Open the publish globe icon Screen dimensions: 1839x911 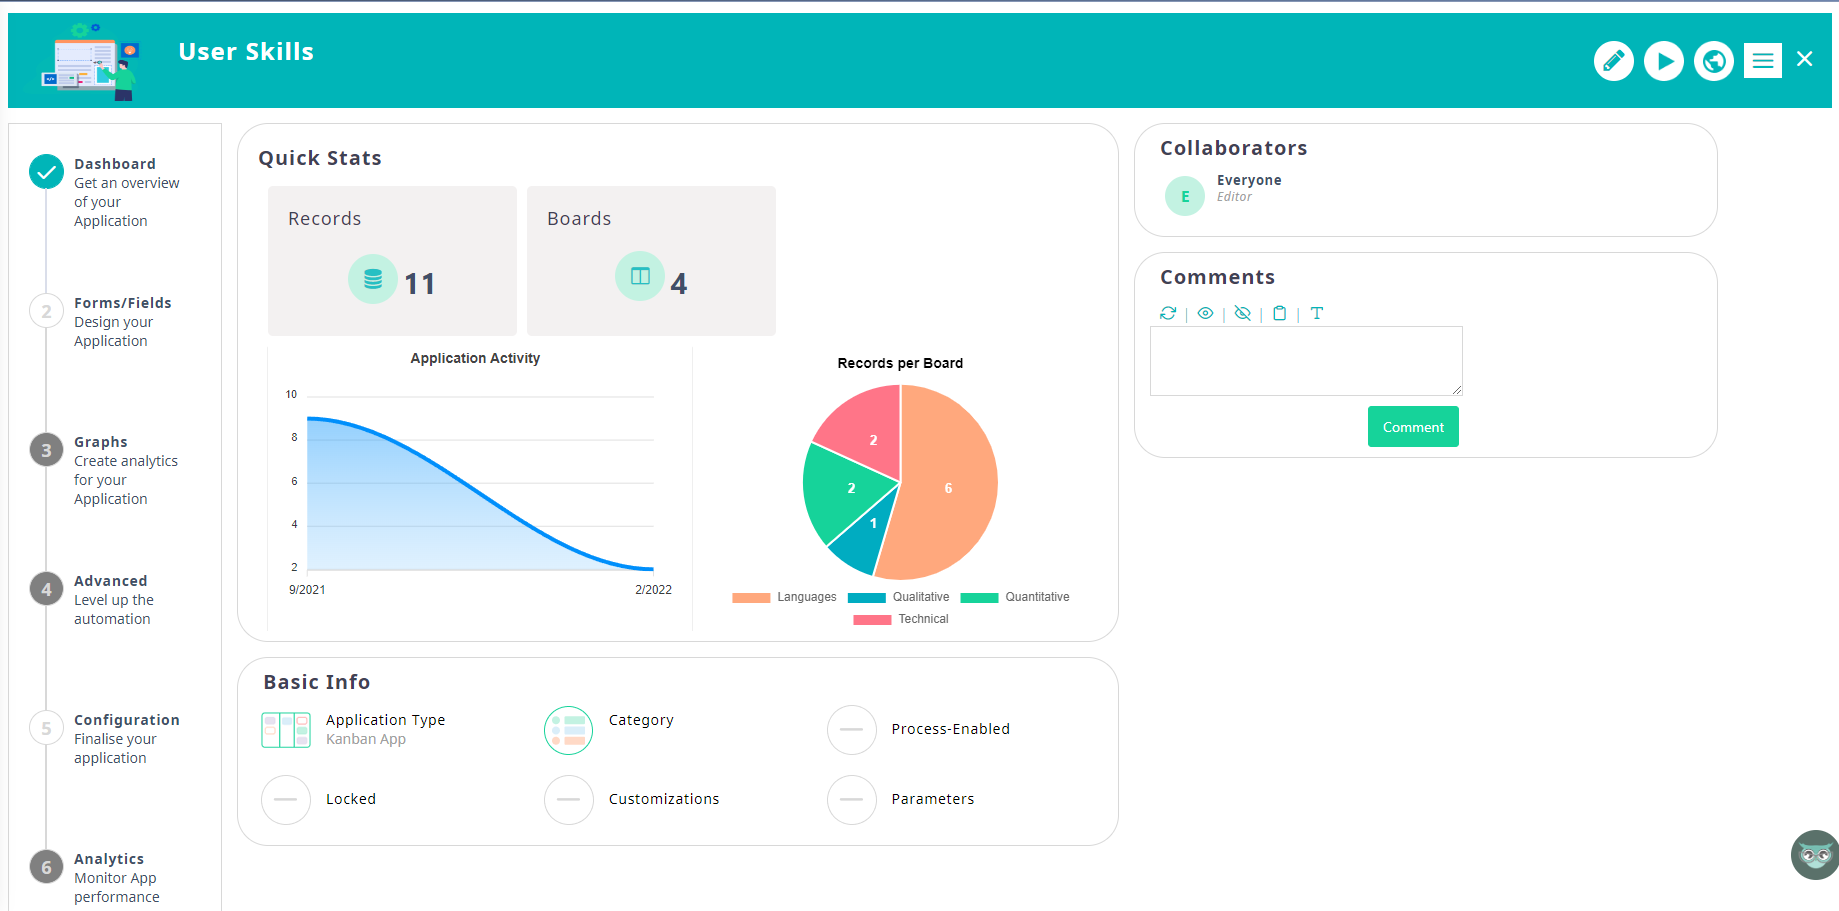pos(1713,60)
